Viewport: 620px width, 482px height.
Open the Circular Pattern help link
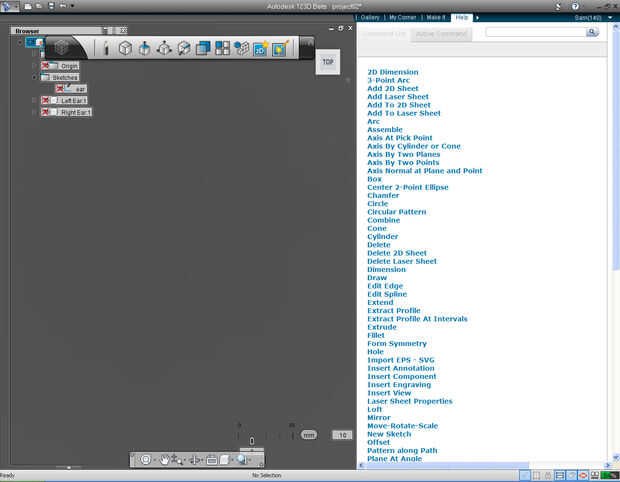pos(397,212)
